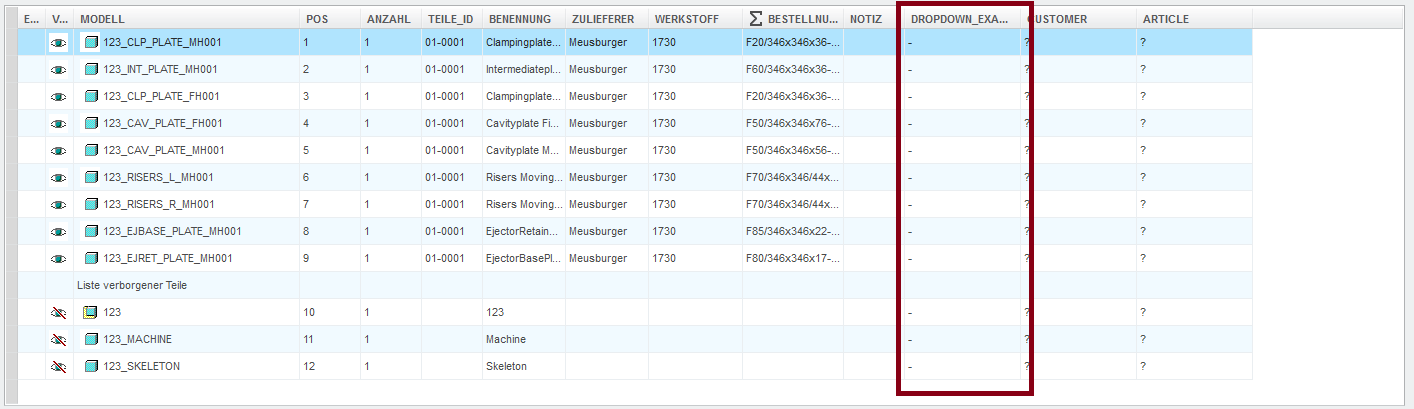Open DROPDOWN_EXA cell for 123_CAV_PLATE_MH001
1414x409 pixels.
pos(961,151)
